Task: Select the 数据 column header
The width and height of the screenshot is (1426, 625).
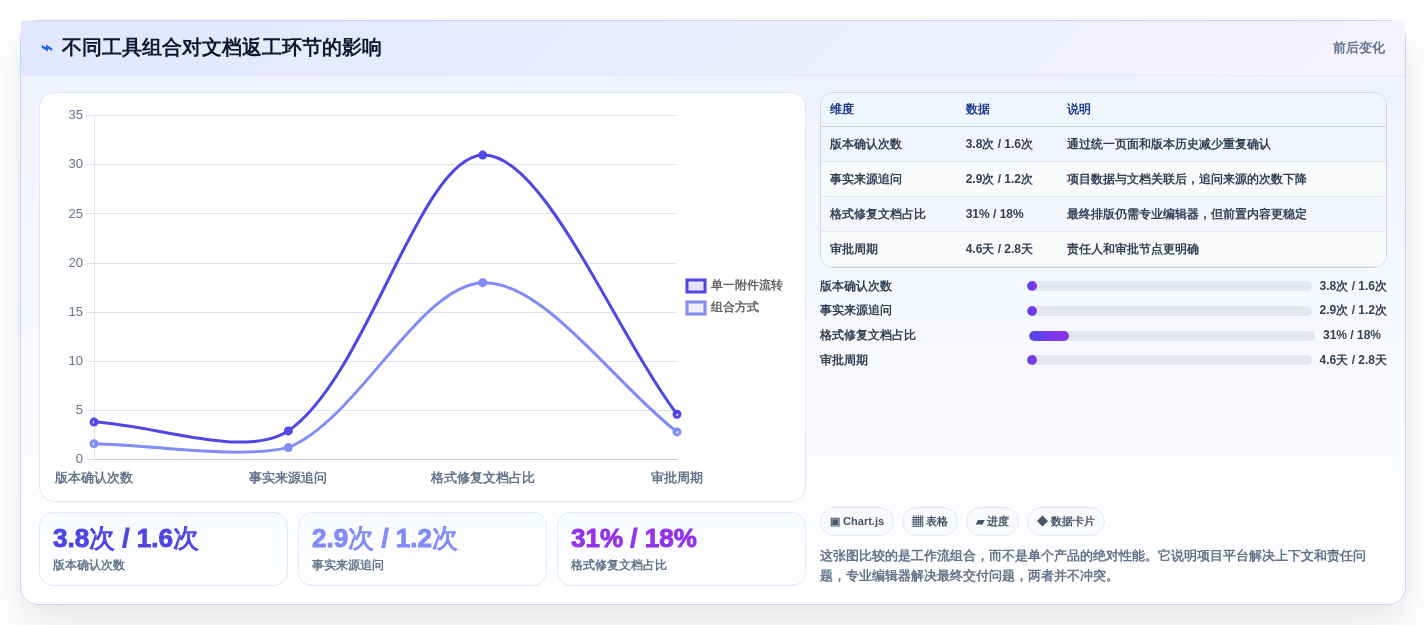Action: point(978,110)
